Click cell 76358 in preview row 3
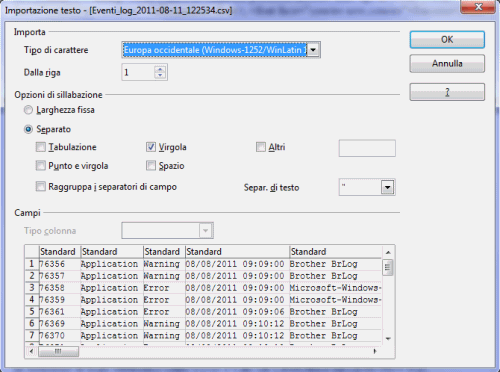Viewport: 500px width, 372px height. coord(59,288)
